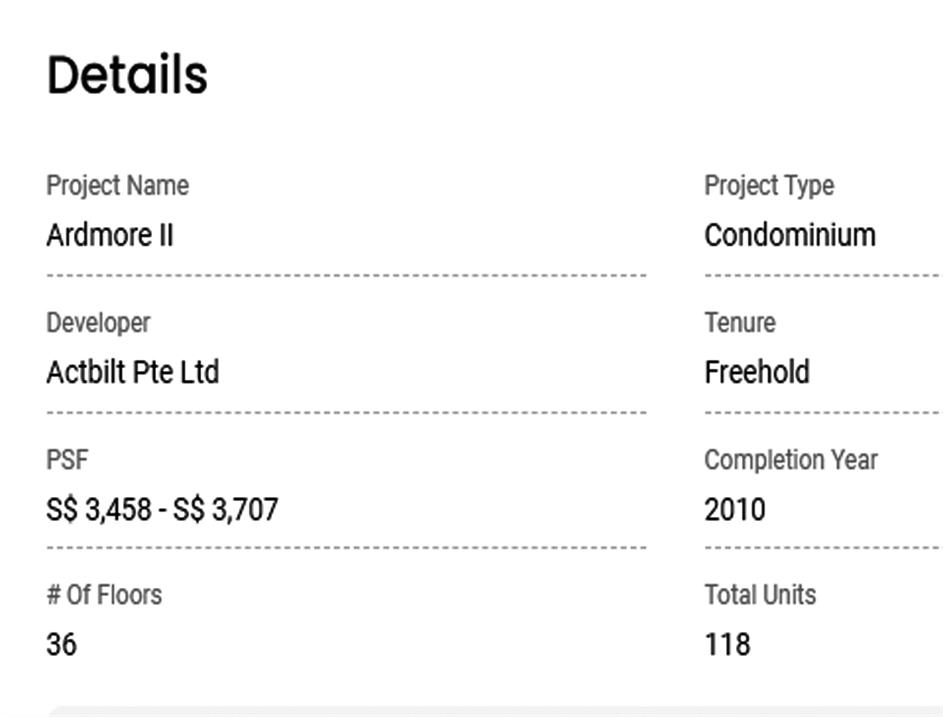This screenshot has width=943, height=717.
Task: Select the 2010 completion year value
Action: [x=735, y=510]
